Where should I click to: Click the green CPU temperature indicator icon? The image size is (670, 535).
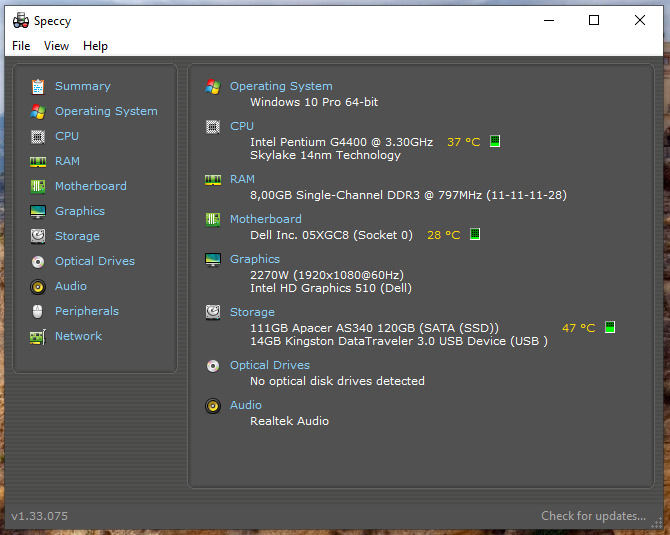(x=495, y=141)
